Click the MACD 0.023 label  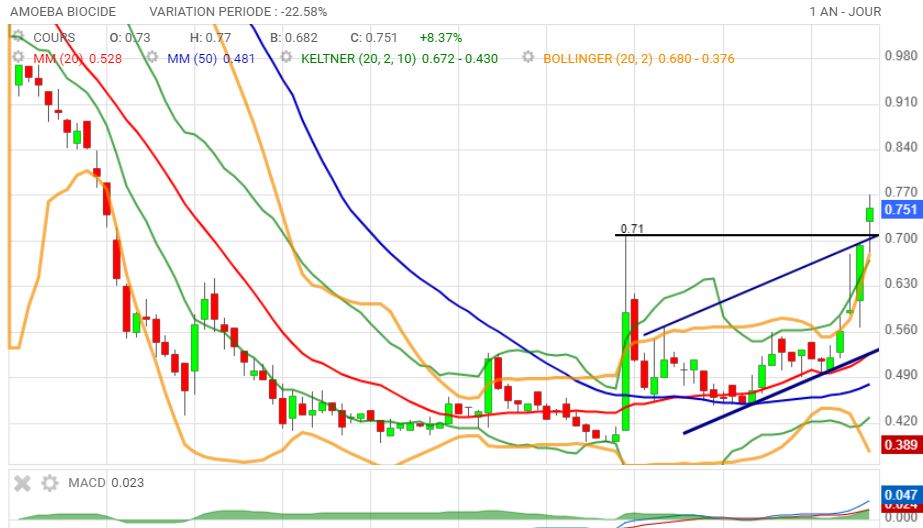point(106,483)
